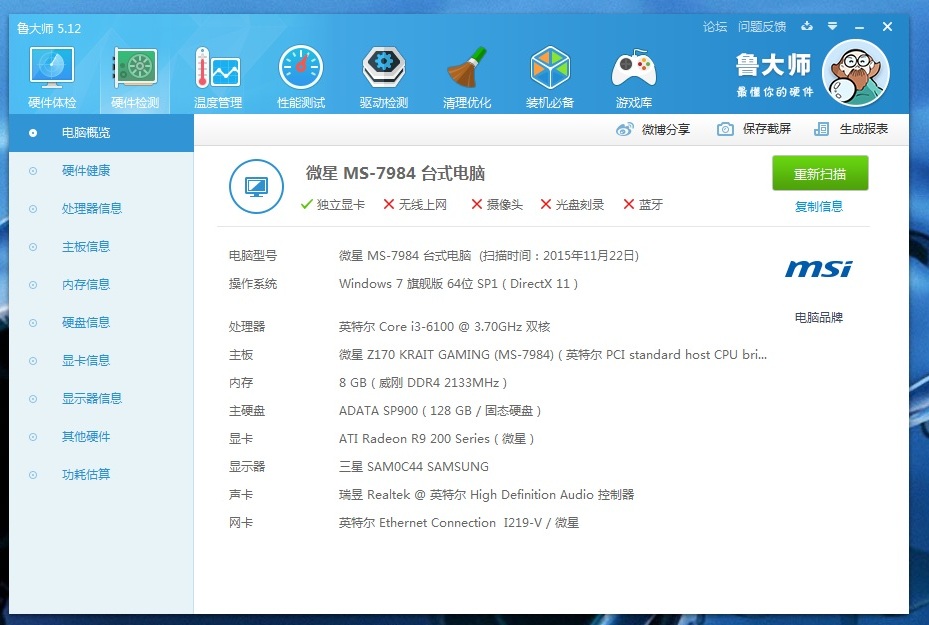Screen dimensions: 929x625
Task: Click 生成报表 generate report text
Action: [x=863, y=129]
